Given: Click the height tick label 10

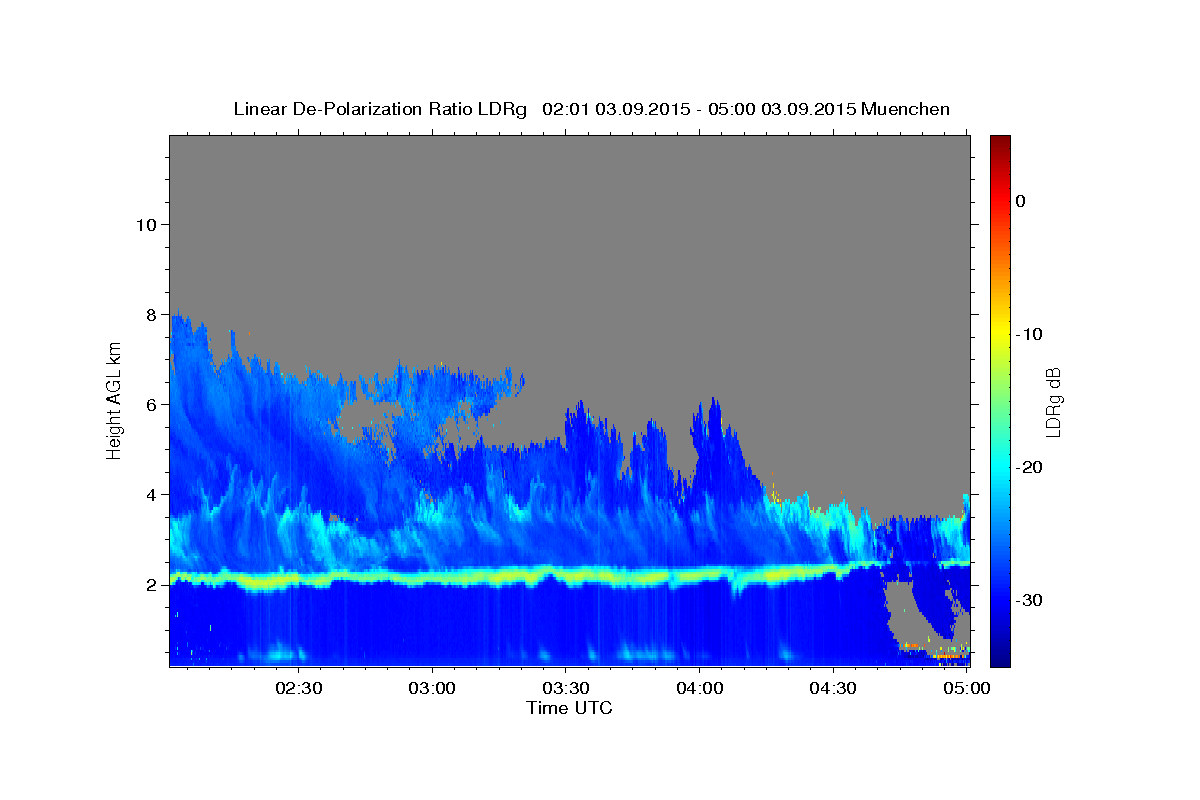Looking at the screenshot, I should (145, 224).
